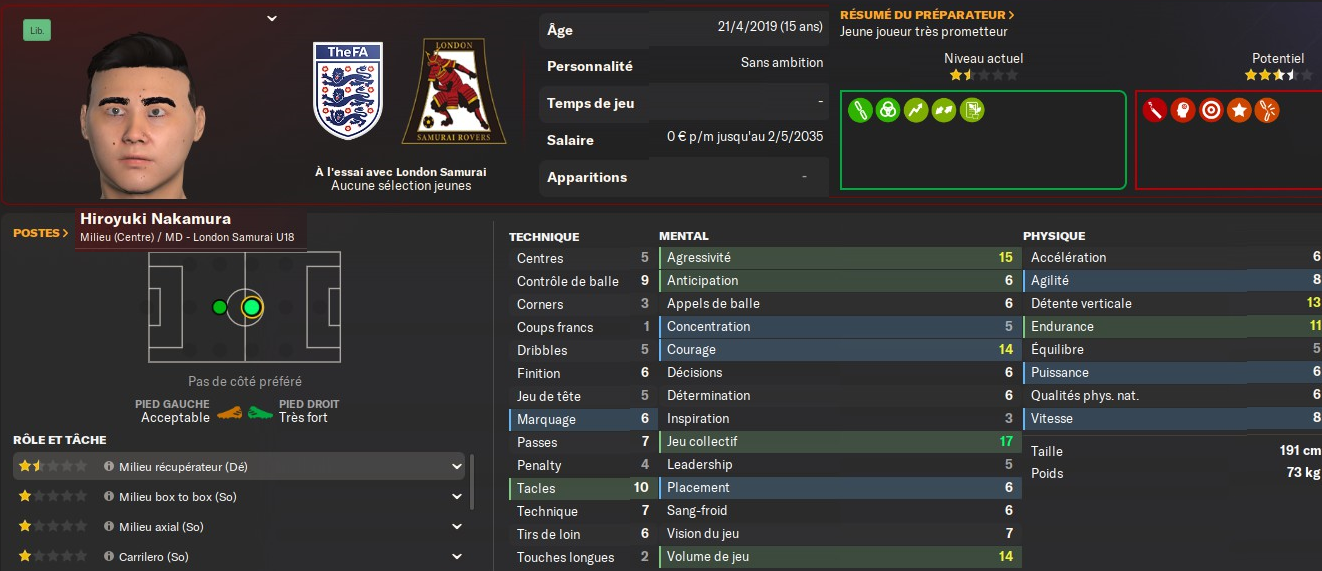Open the Postes section link
The image size is (1322, 571).
(x=41, y=233)
